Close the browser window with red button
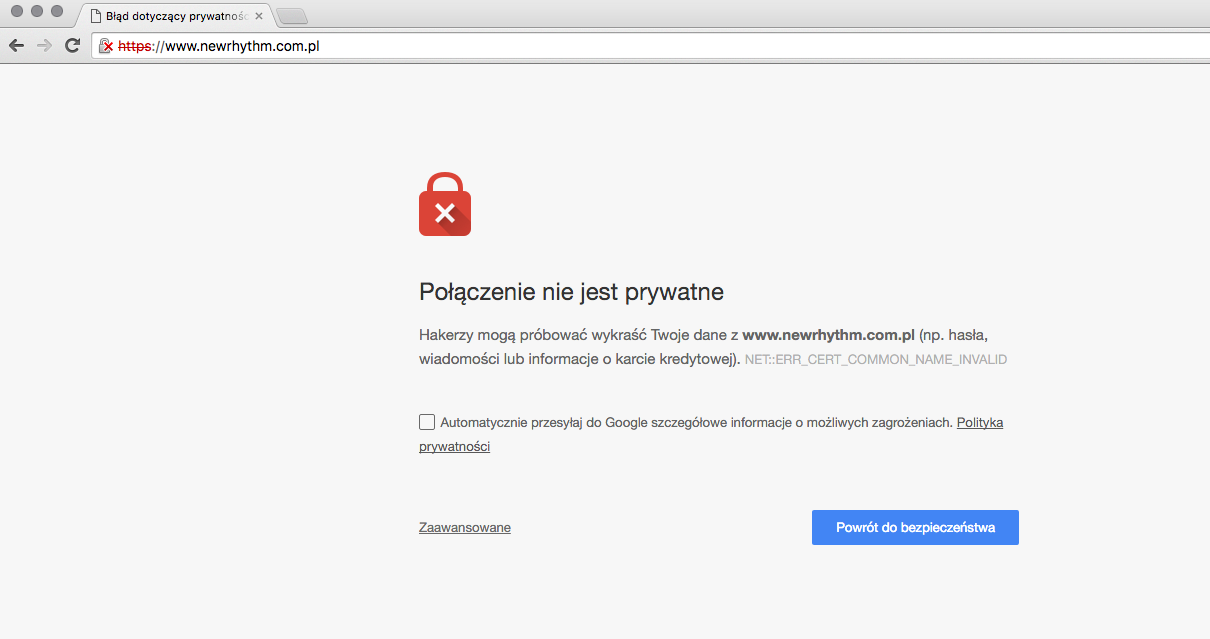Screen dimensions: 1210x639 tap(17, 11)
